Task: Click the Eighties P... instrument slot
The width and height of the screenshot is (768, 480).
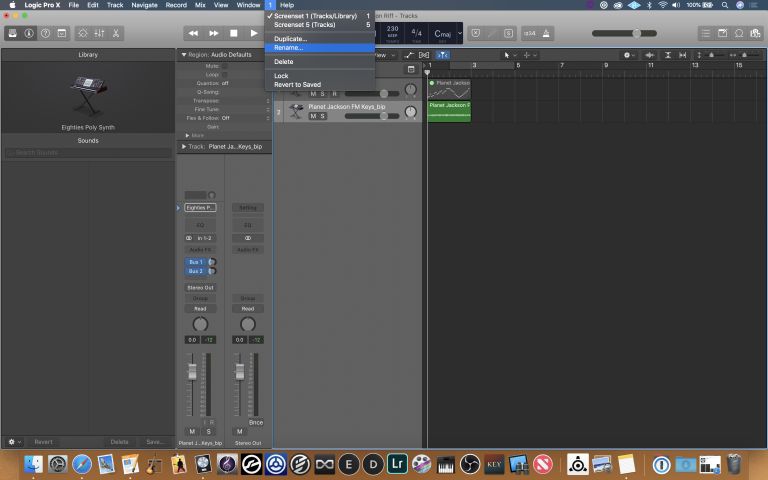Action: coord(200,208)
